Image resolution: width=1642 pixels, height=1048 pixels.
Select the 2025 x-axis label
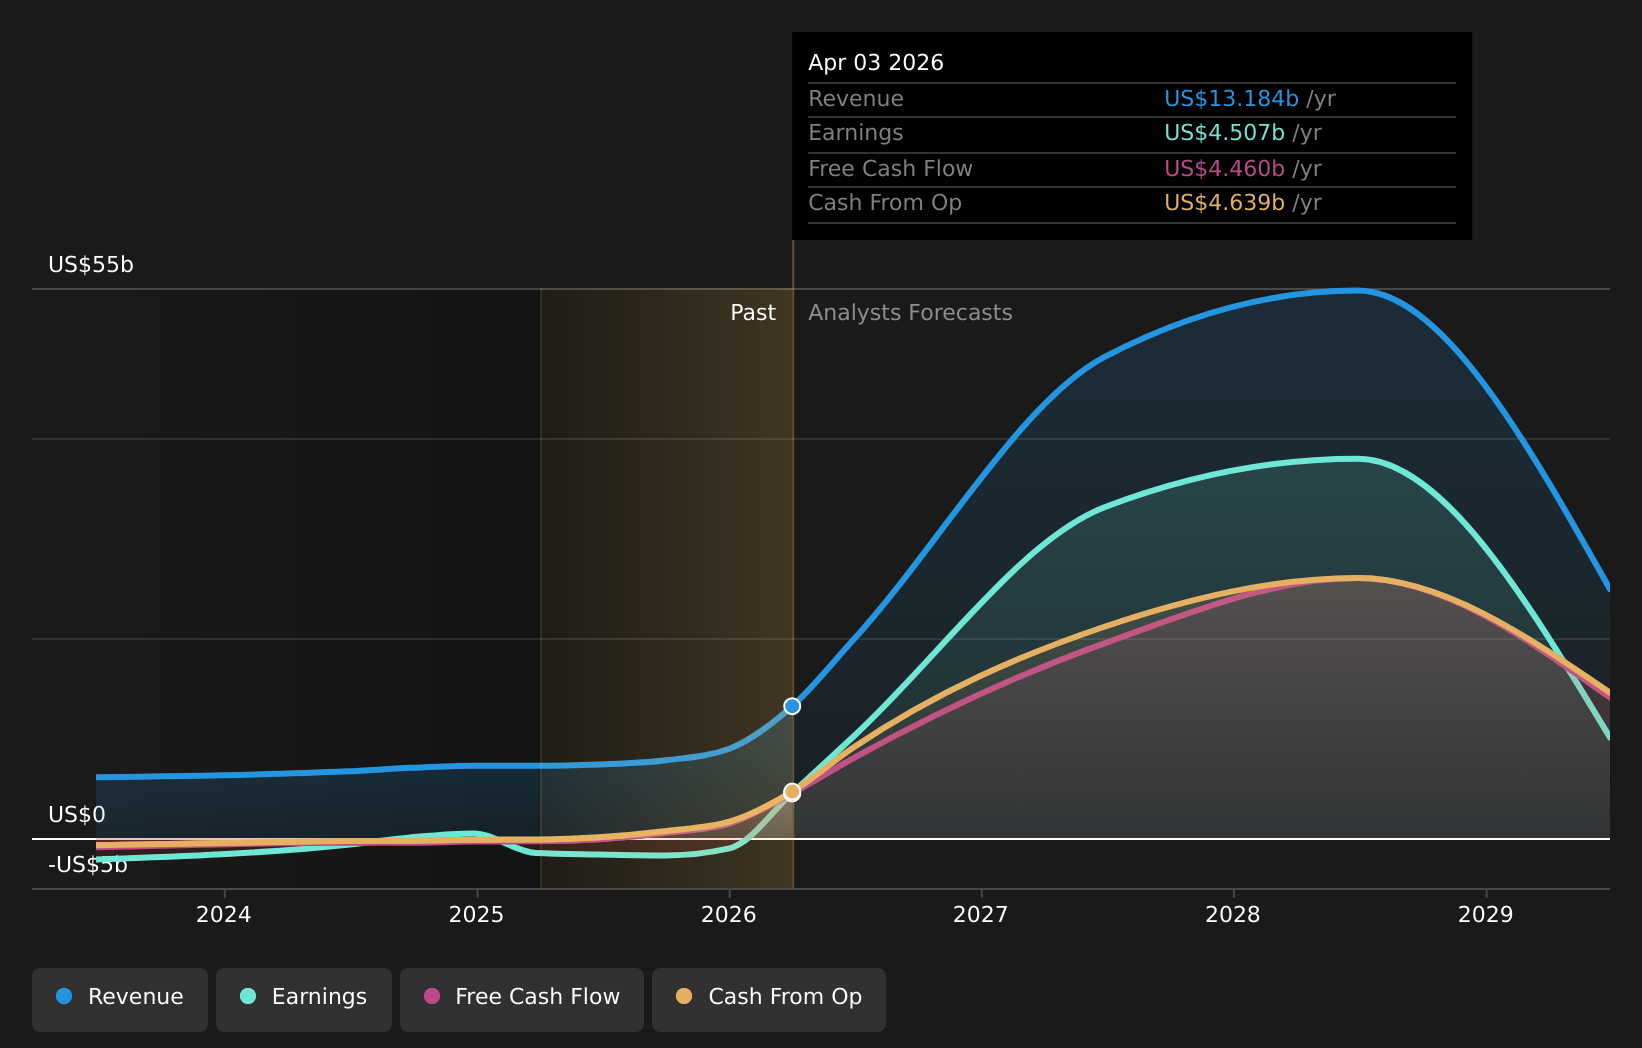pyautogui.click(x=476, y=914)
